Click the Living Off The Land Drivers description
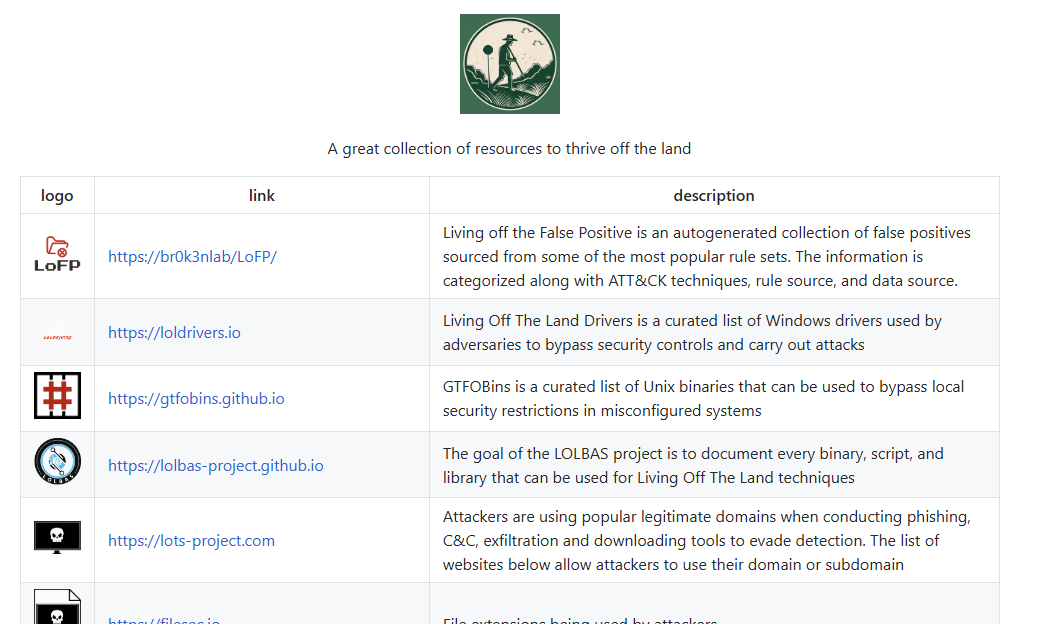The width and height of the screenshot is (1040, 624). [692, 332]
